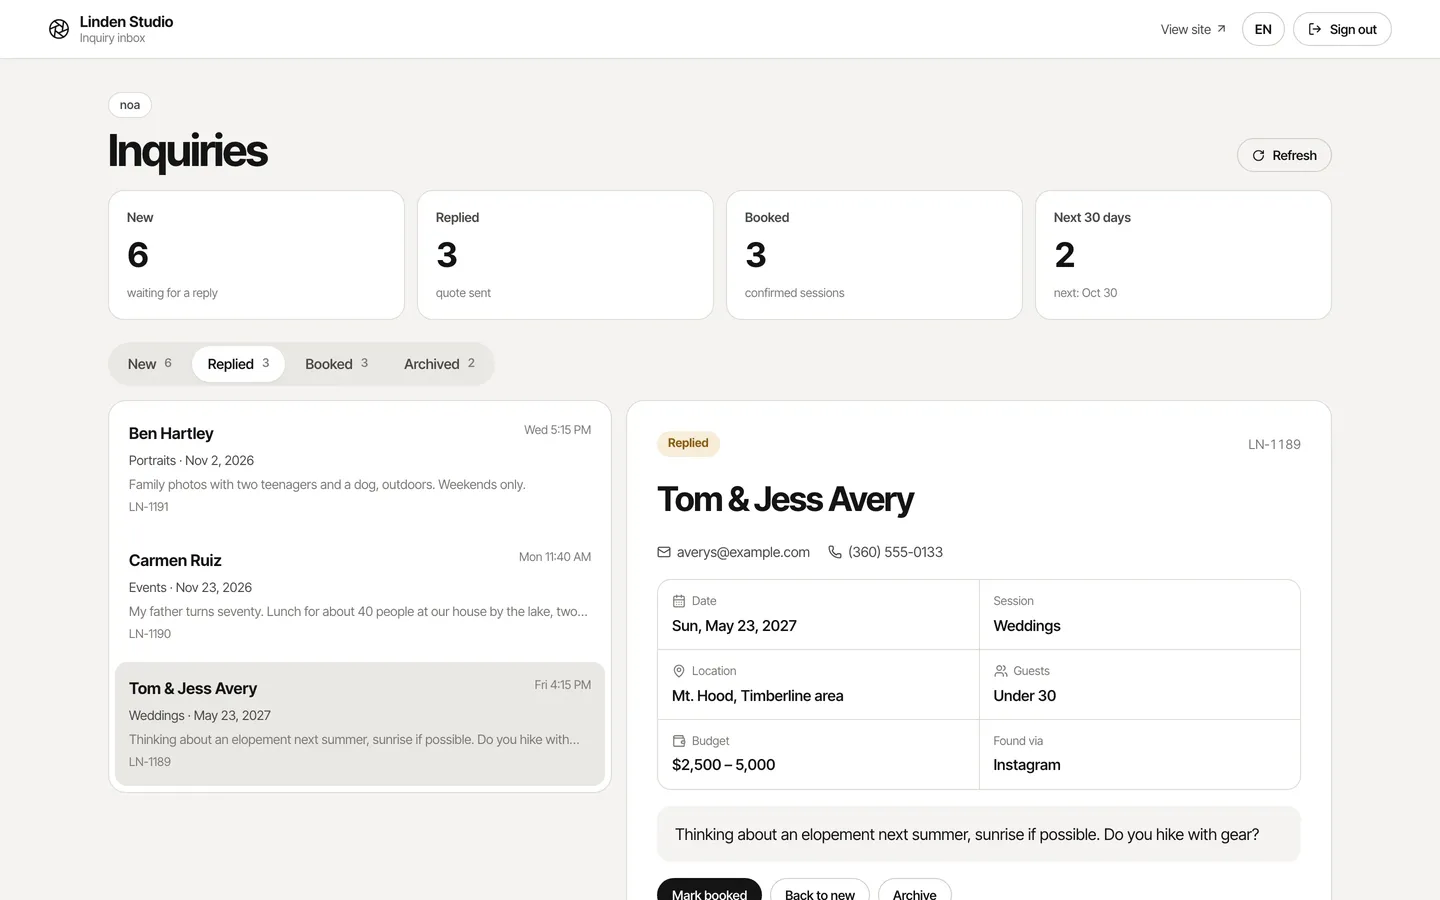
Task: Click the Replied stat card with quote sent
Action: pos(565,255)
